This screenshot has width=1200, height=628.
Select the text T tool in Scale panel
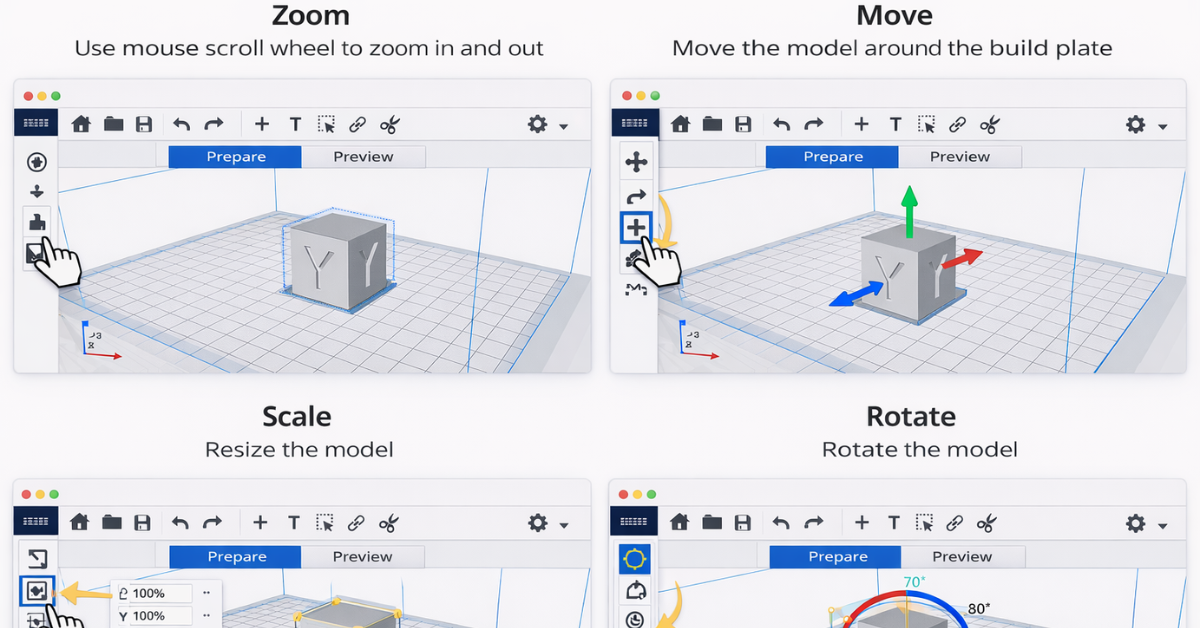pyautogui.click(x=294, y=522)
